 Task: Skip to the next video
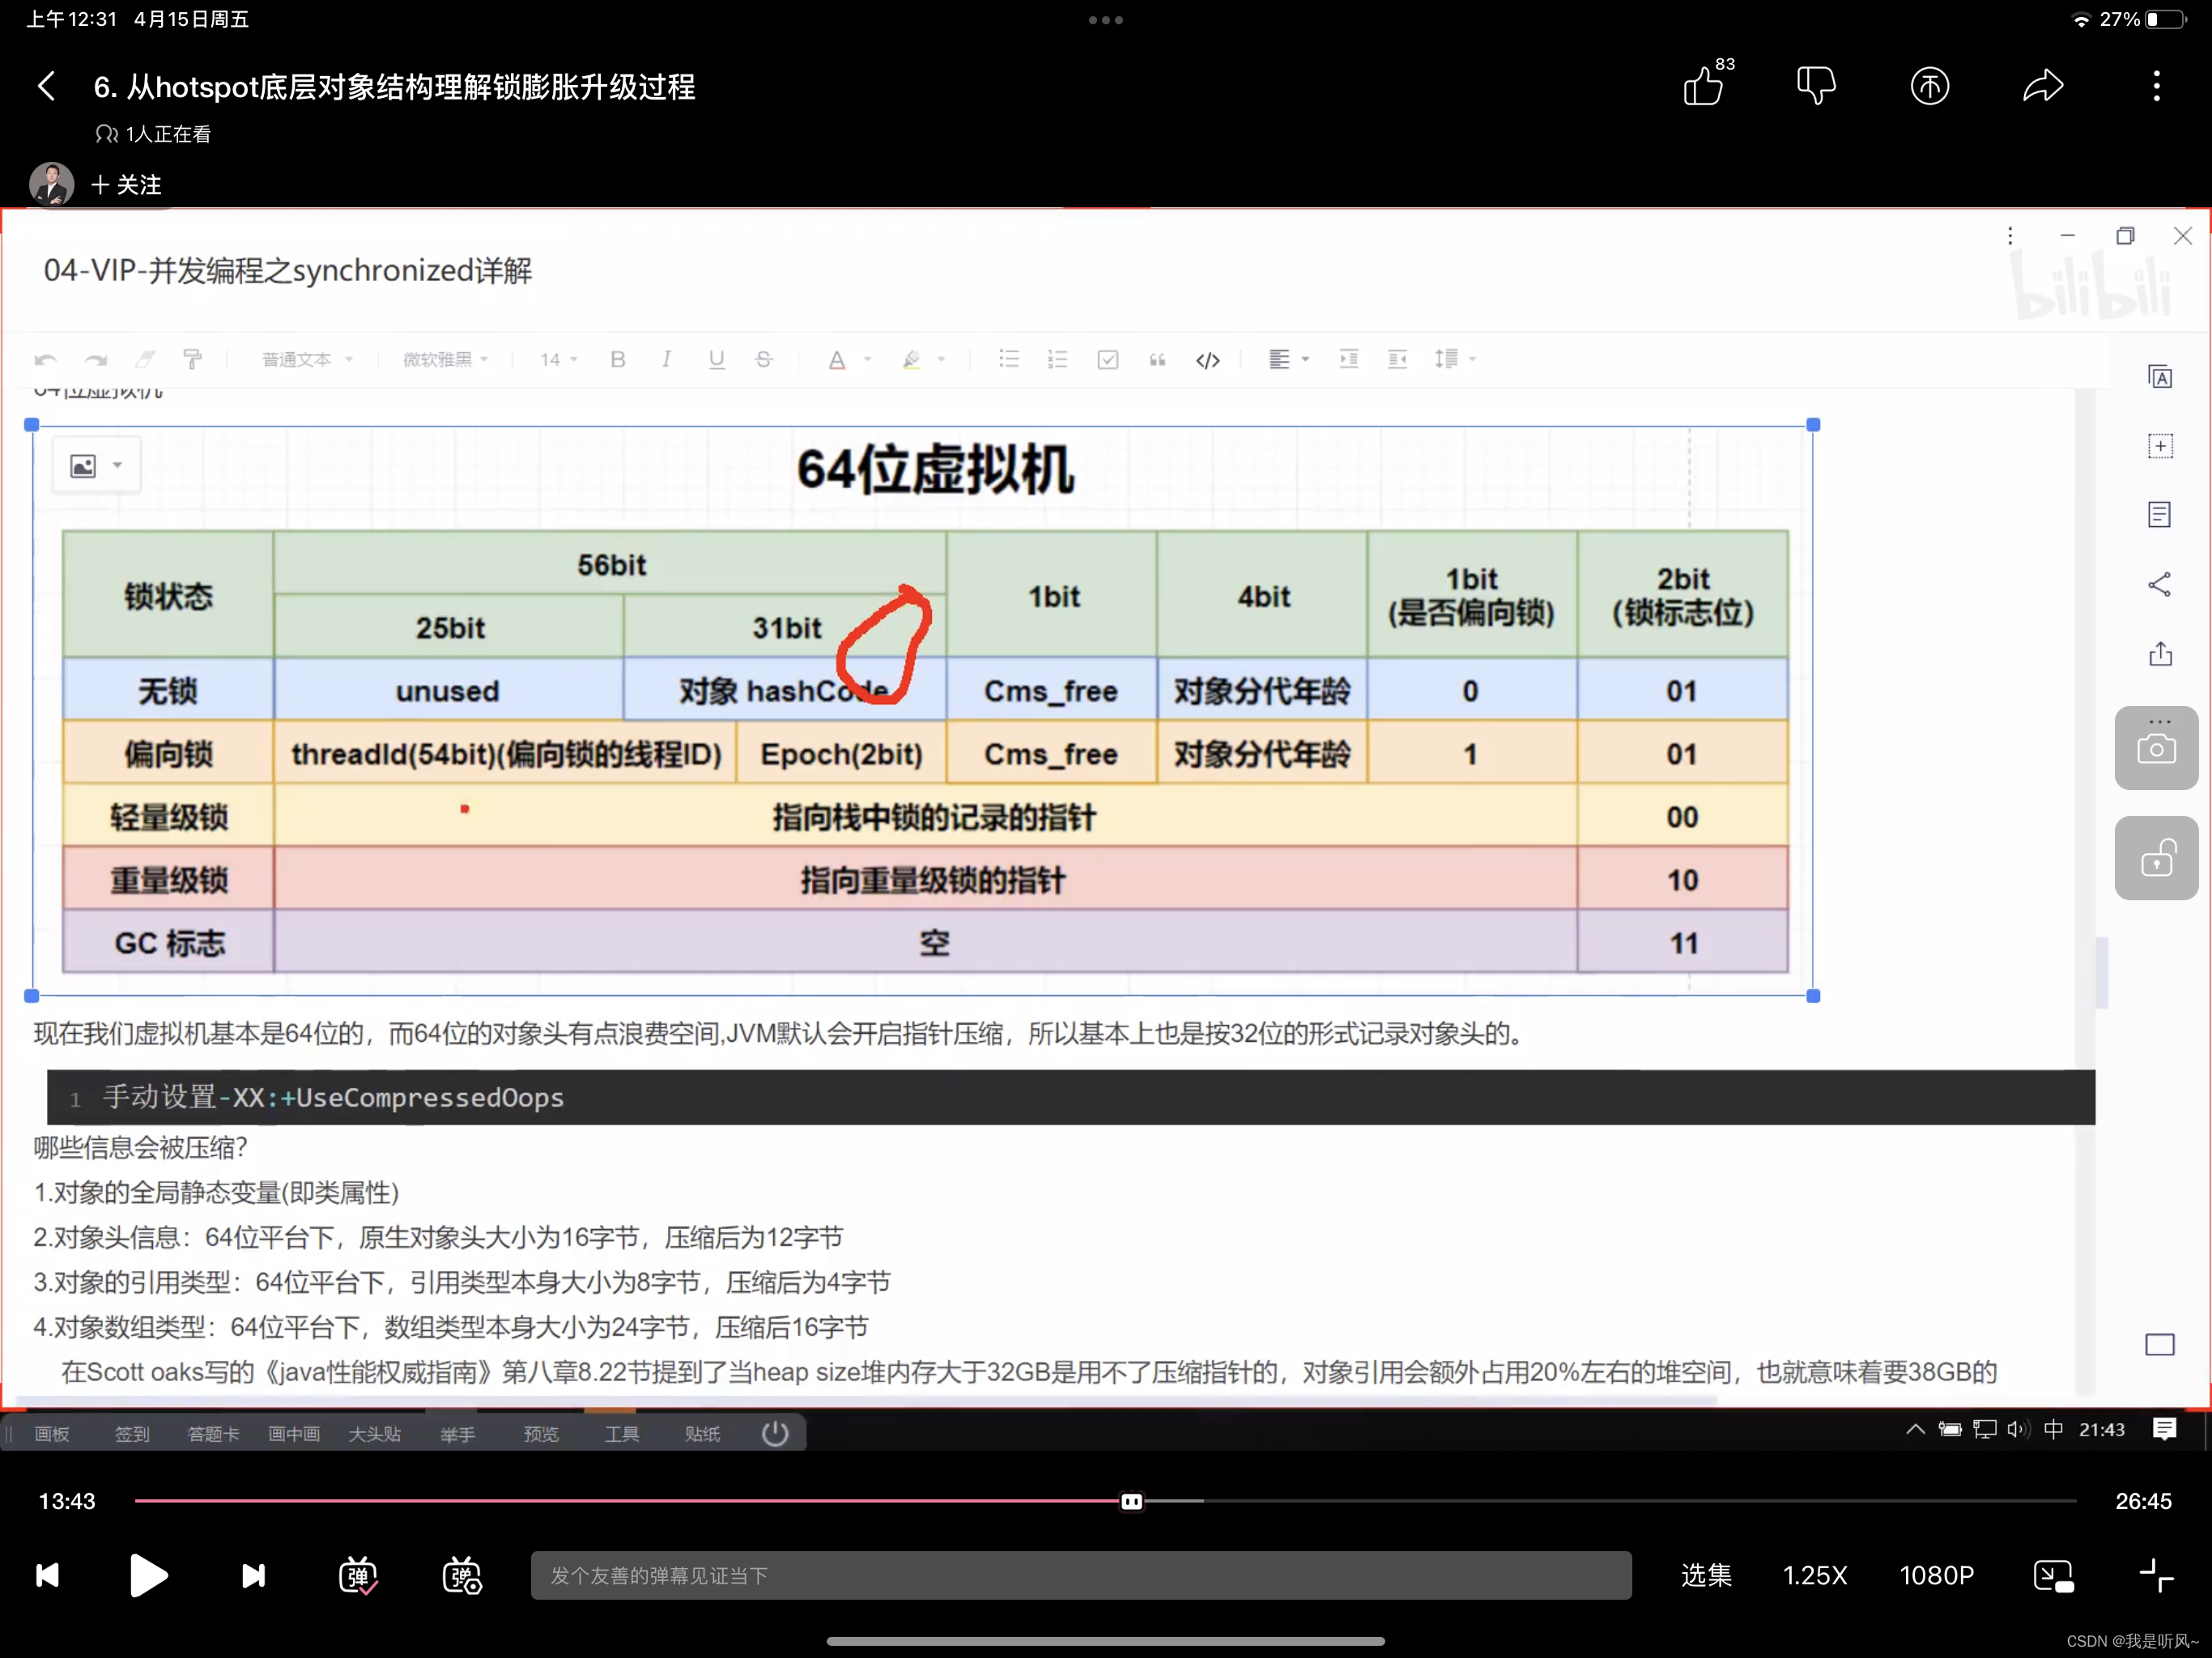pos(254,1576)
